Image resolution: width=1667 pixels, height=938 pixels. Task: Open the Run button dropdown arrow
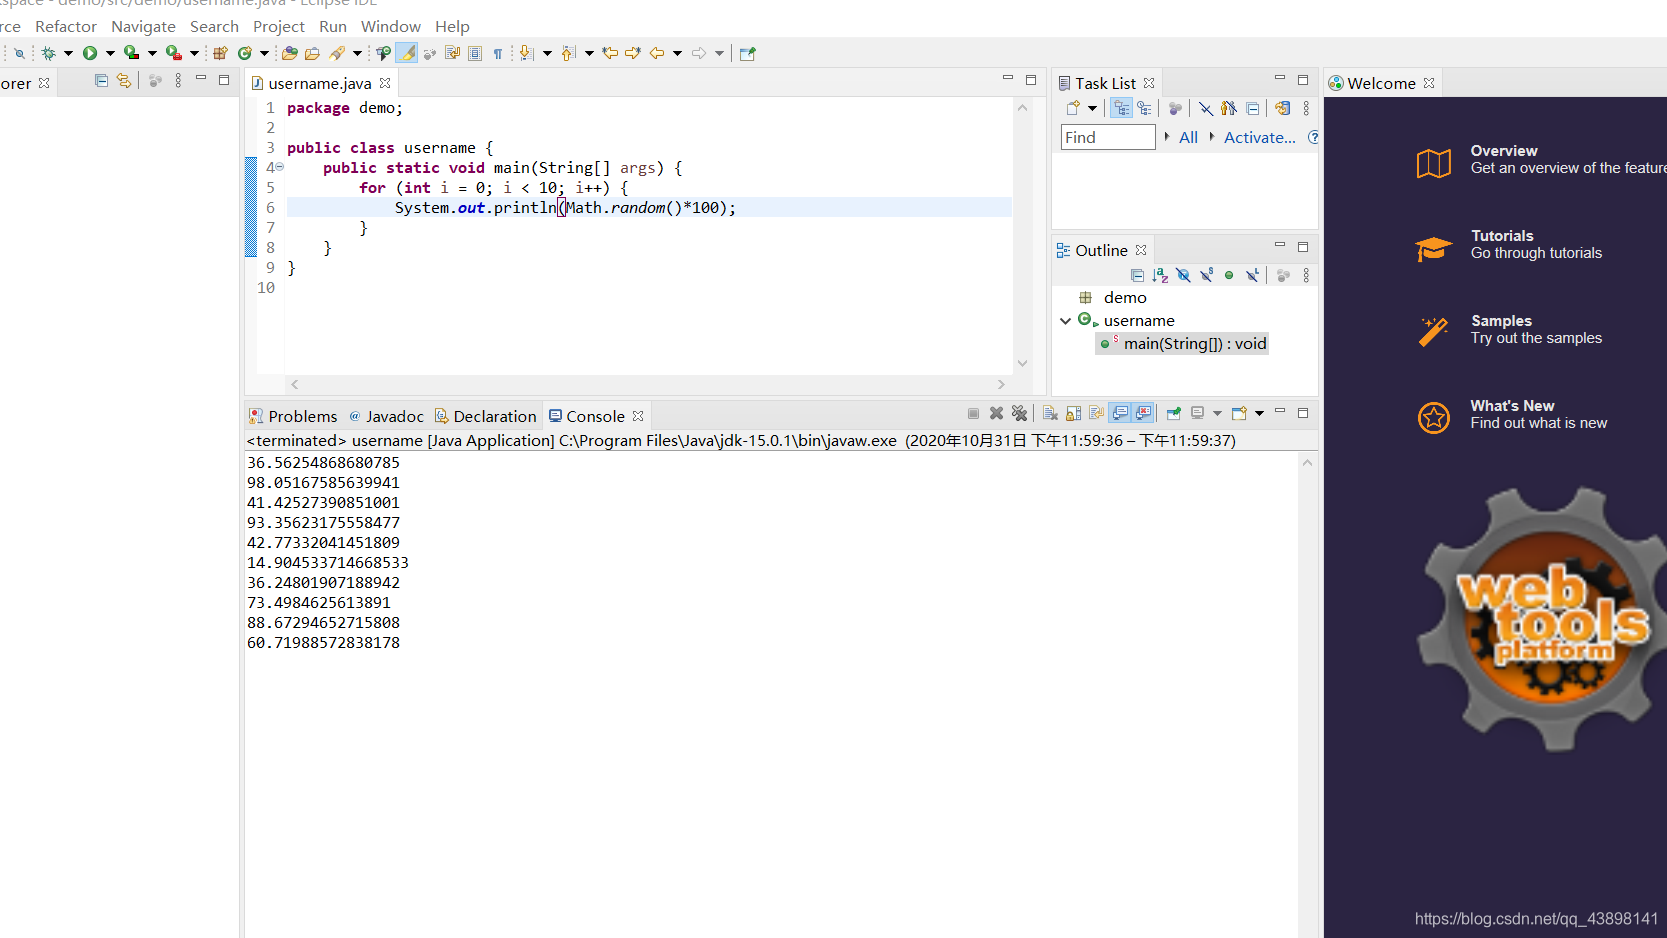(x=110, y=53)
